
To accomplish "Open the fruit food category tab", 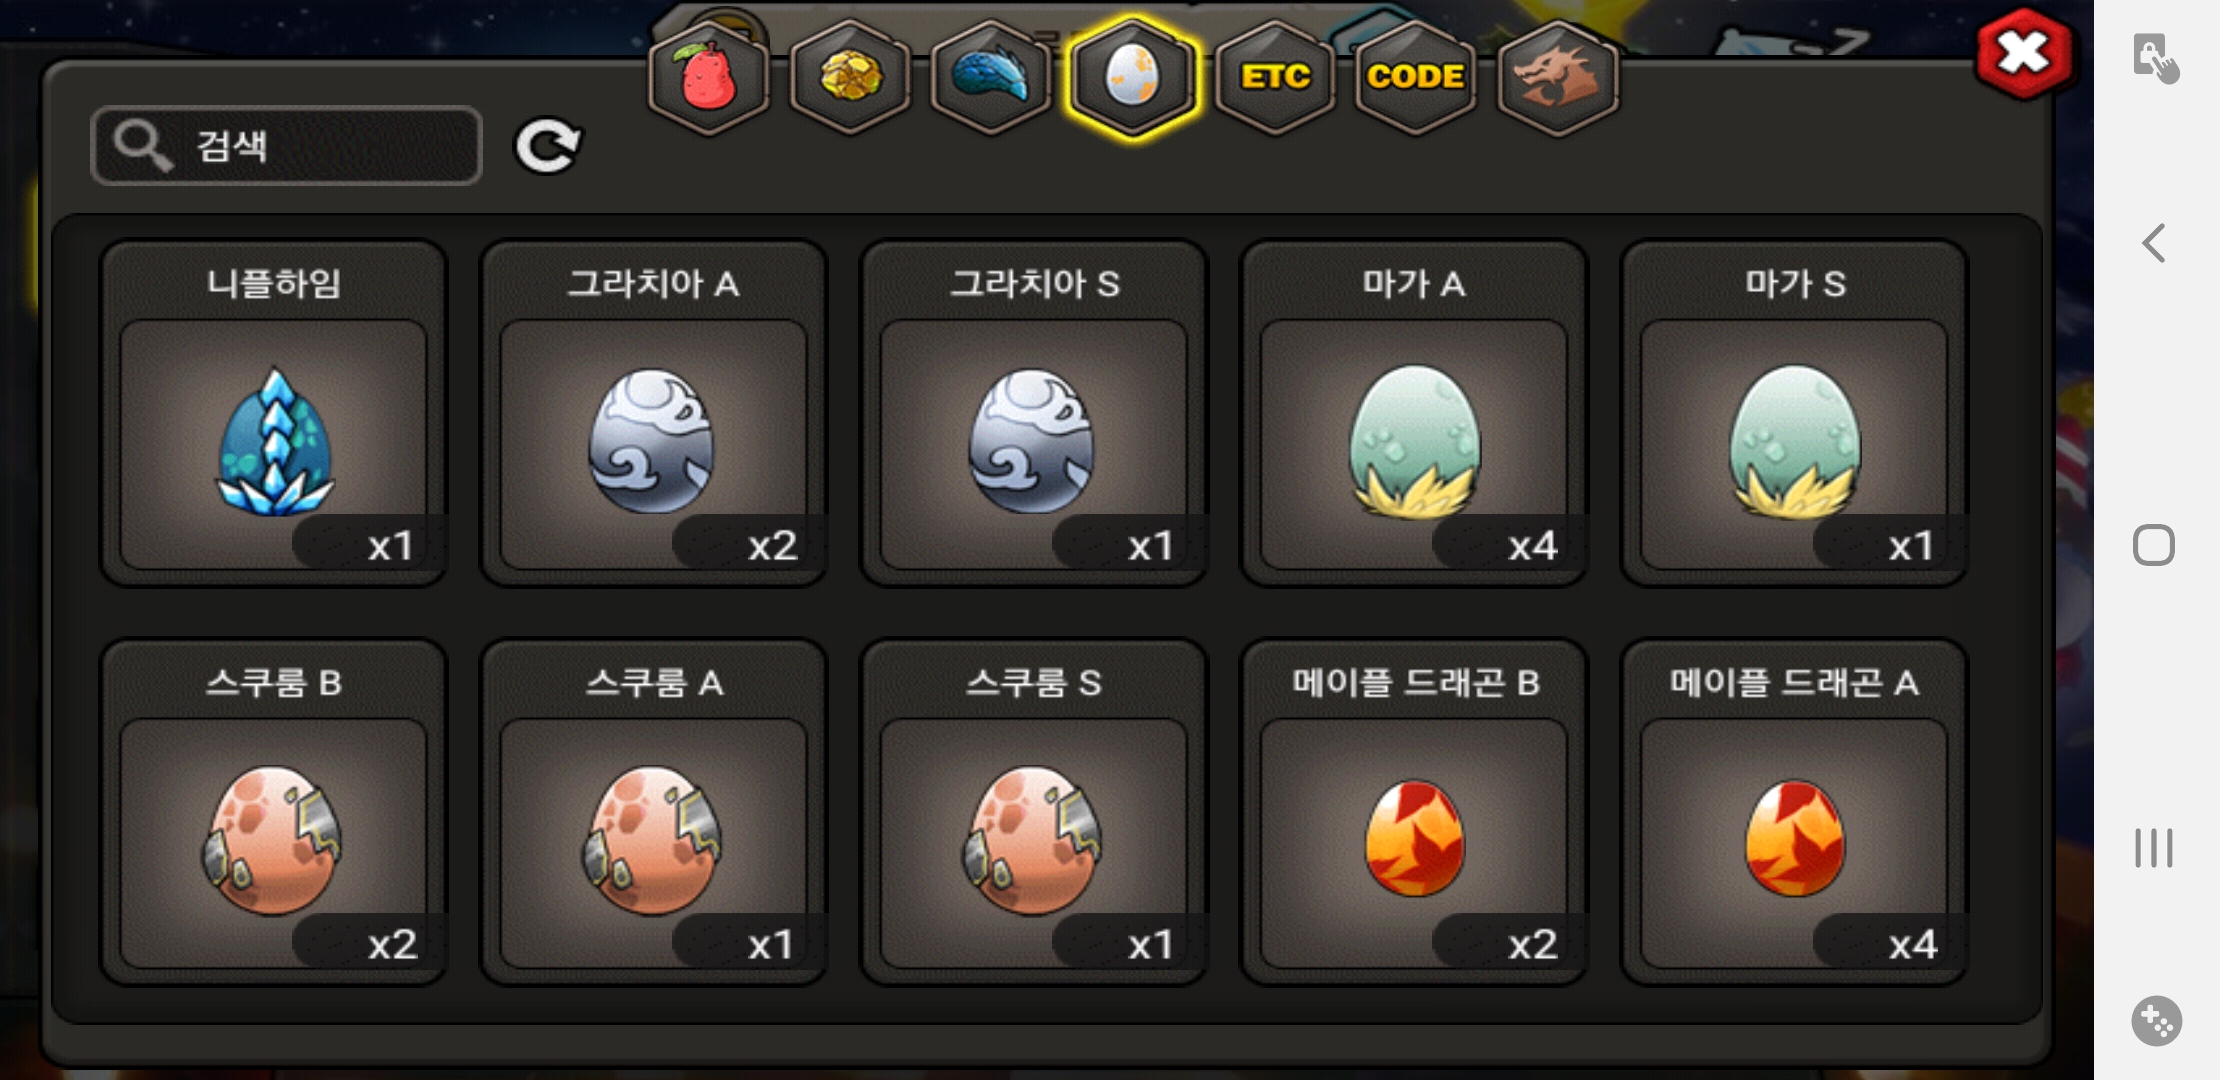I will tap(708, 78).
